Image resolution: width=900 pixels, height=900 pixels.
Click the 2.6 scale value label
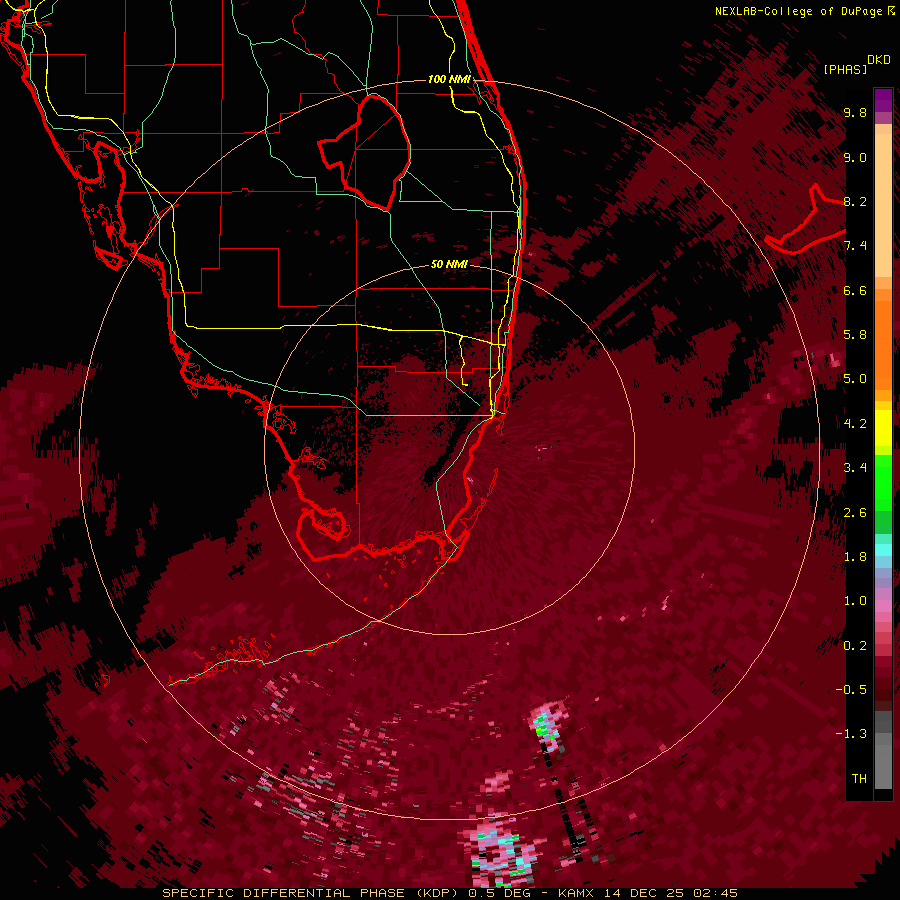pos(855,512)
